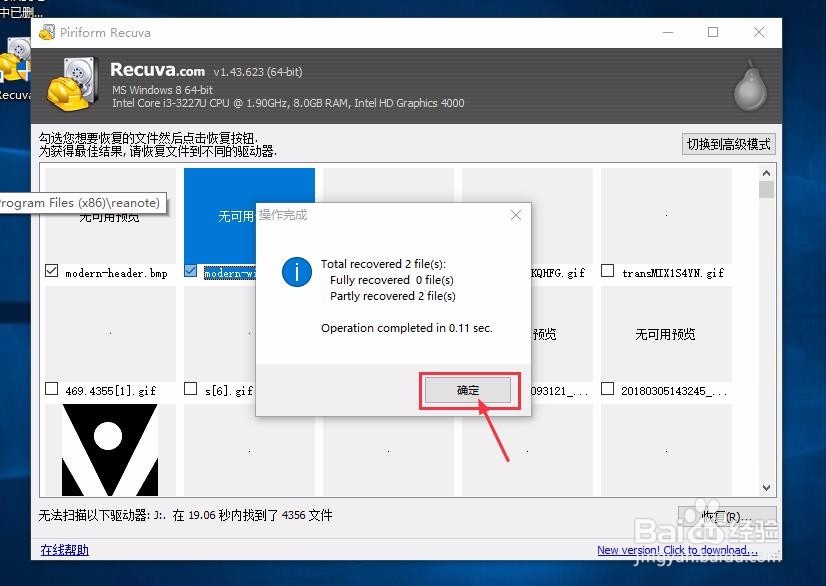Click the Recuva title bar icon

click(47, 33)
